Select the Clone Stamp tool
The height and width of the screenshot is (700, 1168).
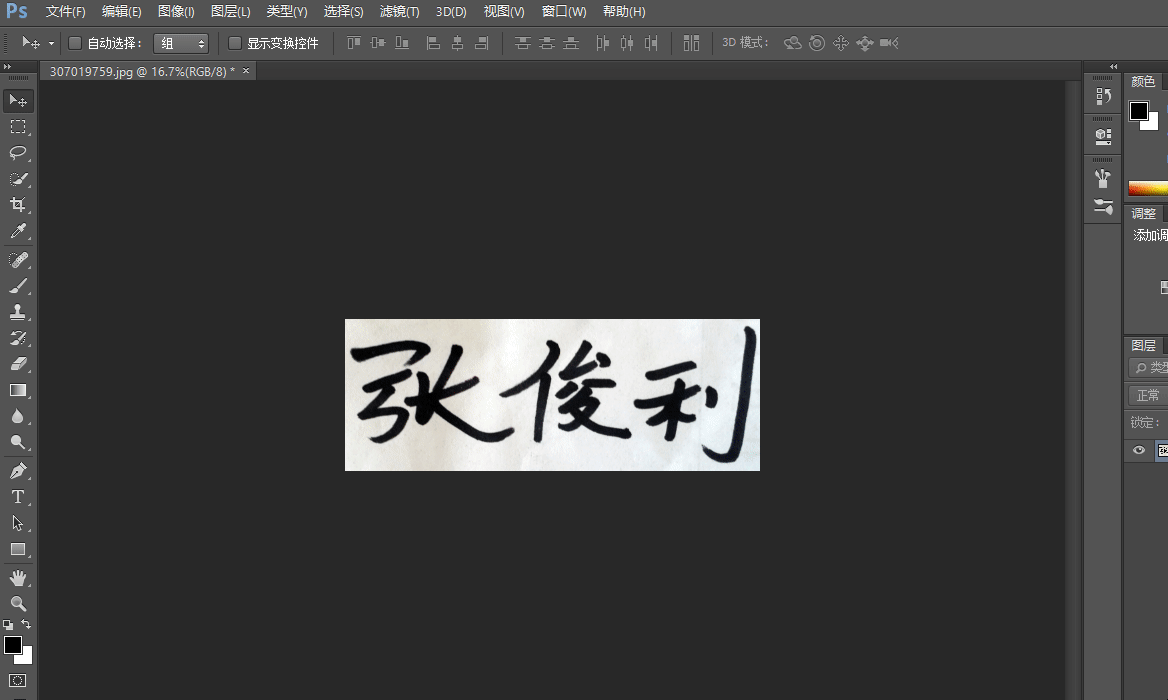click(18, 311)
